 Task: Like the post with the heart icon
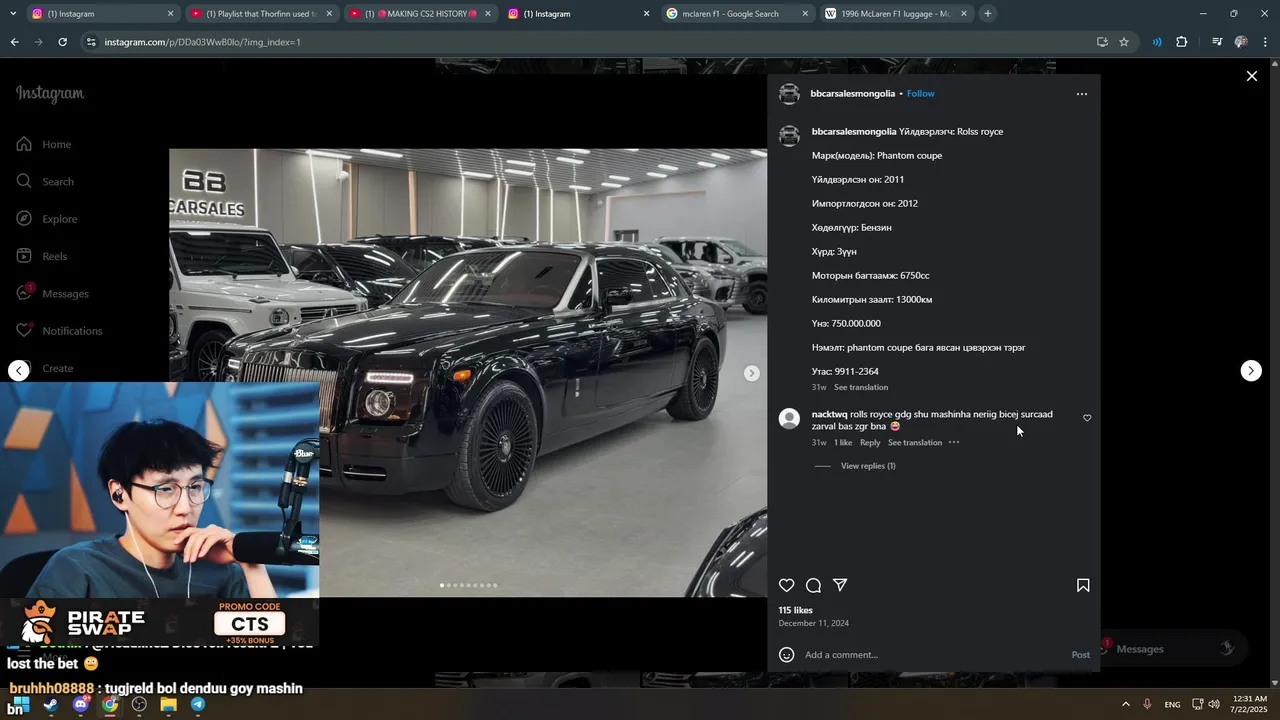click(x=787, y=586)
